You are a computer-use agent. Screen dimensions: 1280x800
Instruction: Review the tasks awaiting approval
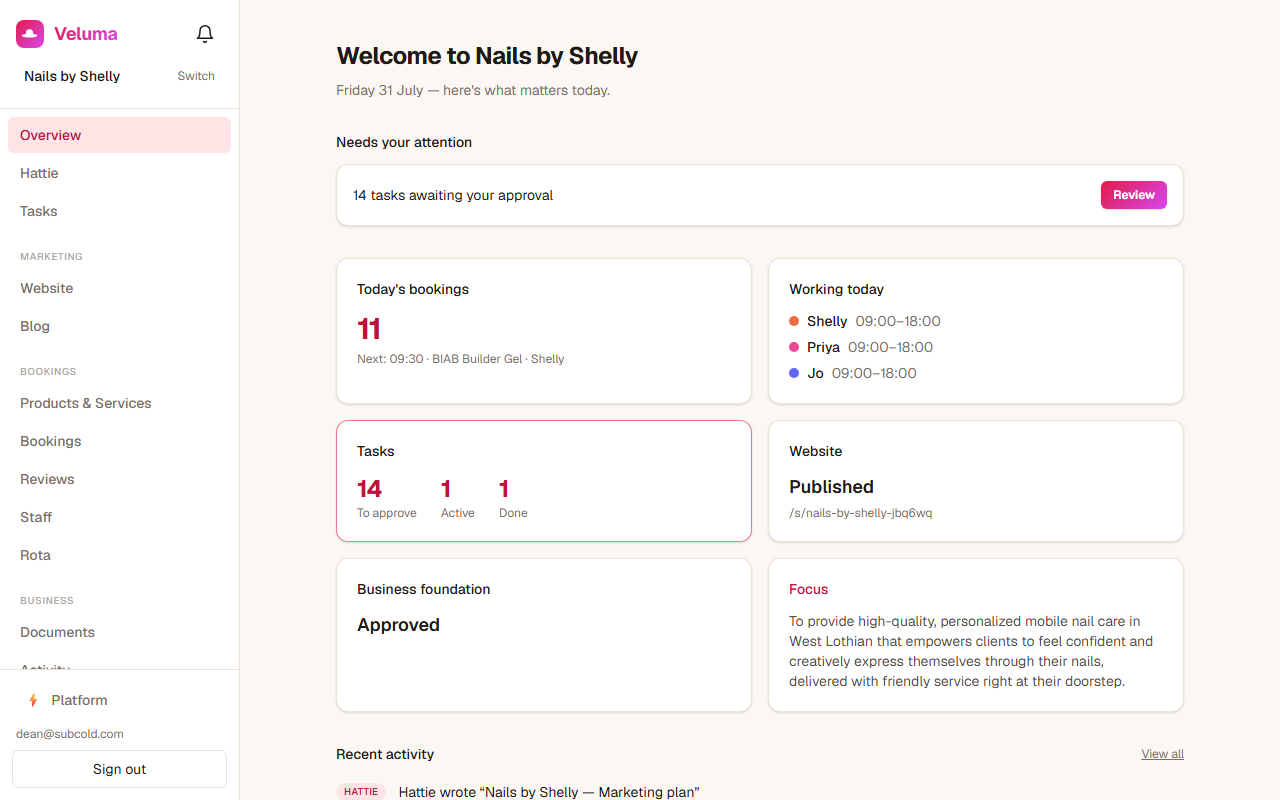tap(1134, 195)
